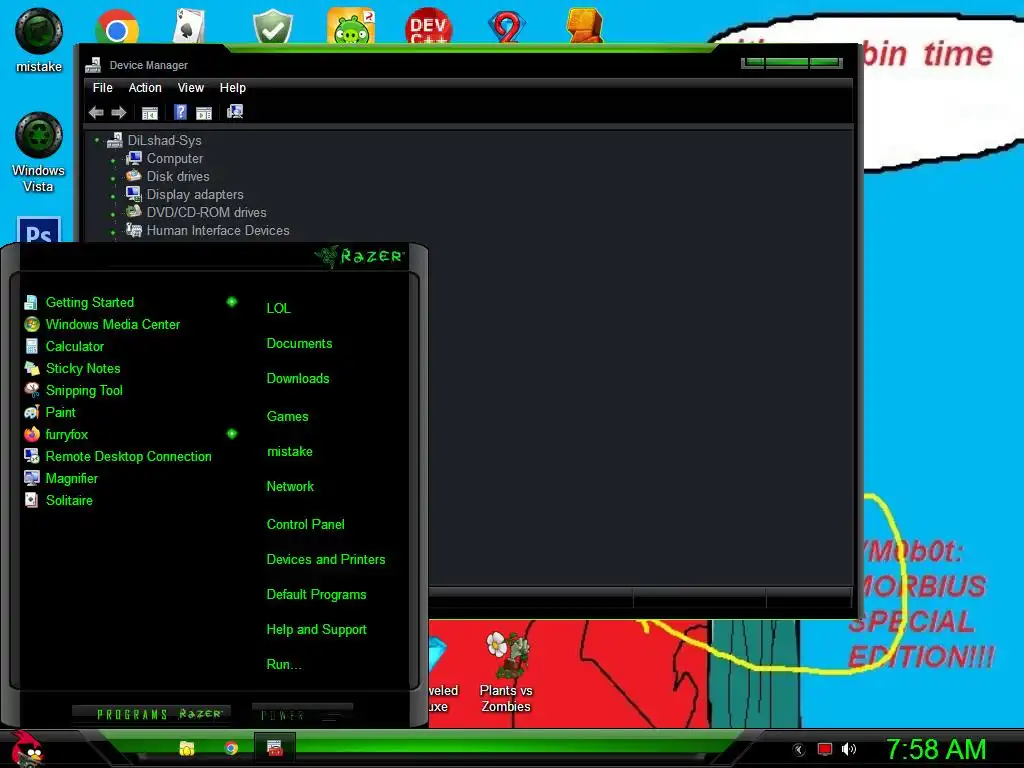Open the Chrome desktop shortcut
The image size is (1024, 768).
(x=116, y=27)
